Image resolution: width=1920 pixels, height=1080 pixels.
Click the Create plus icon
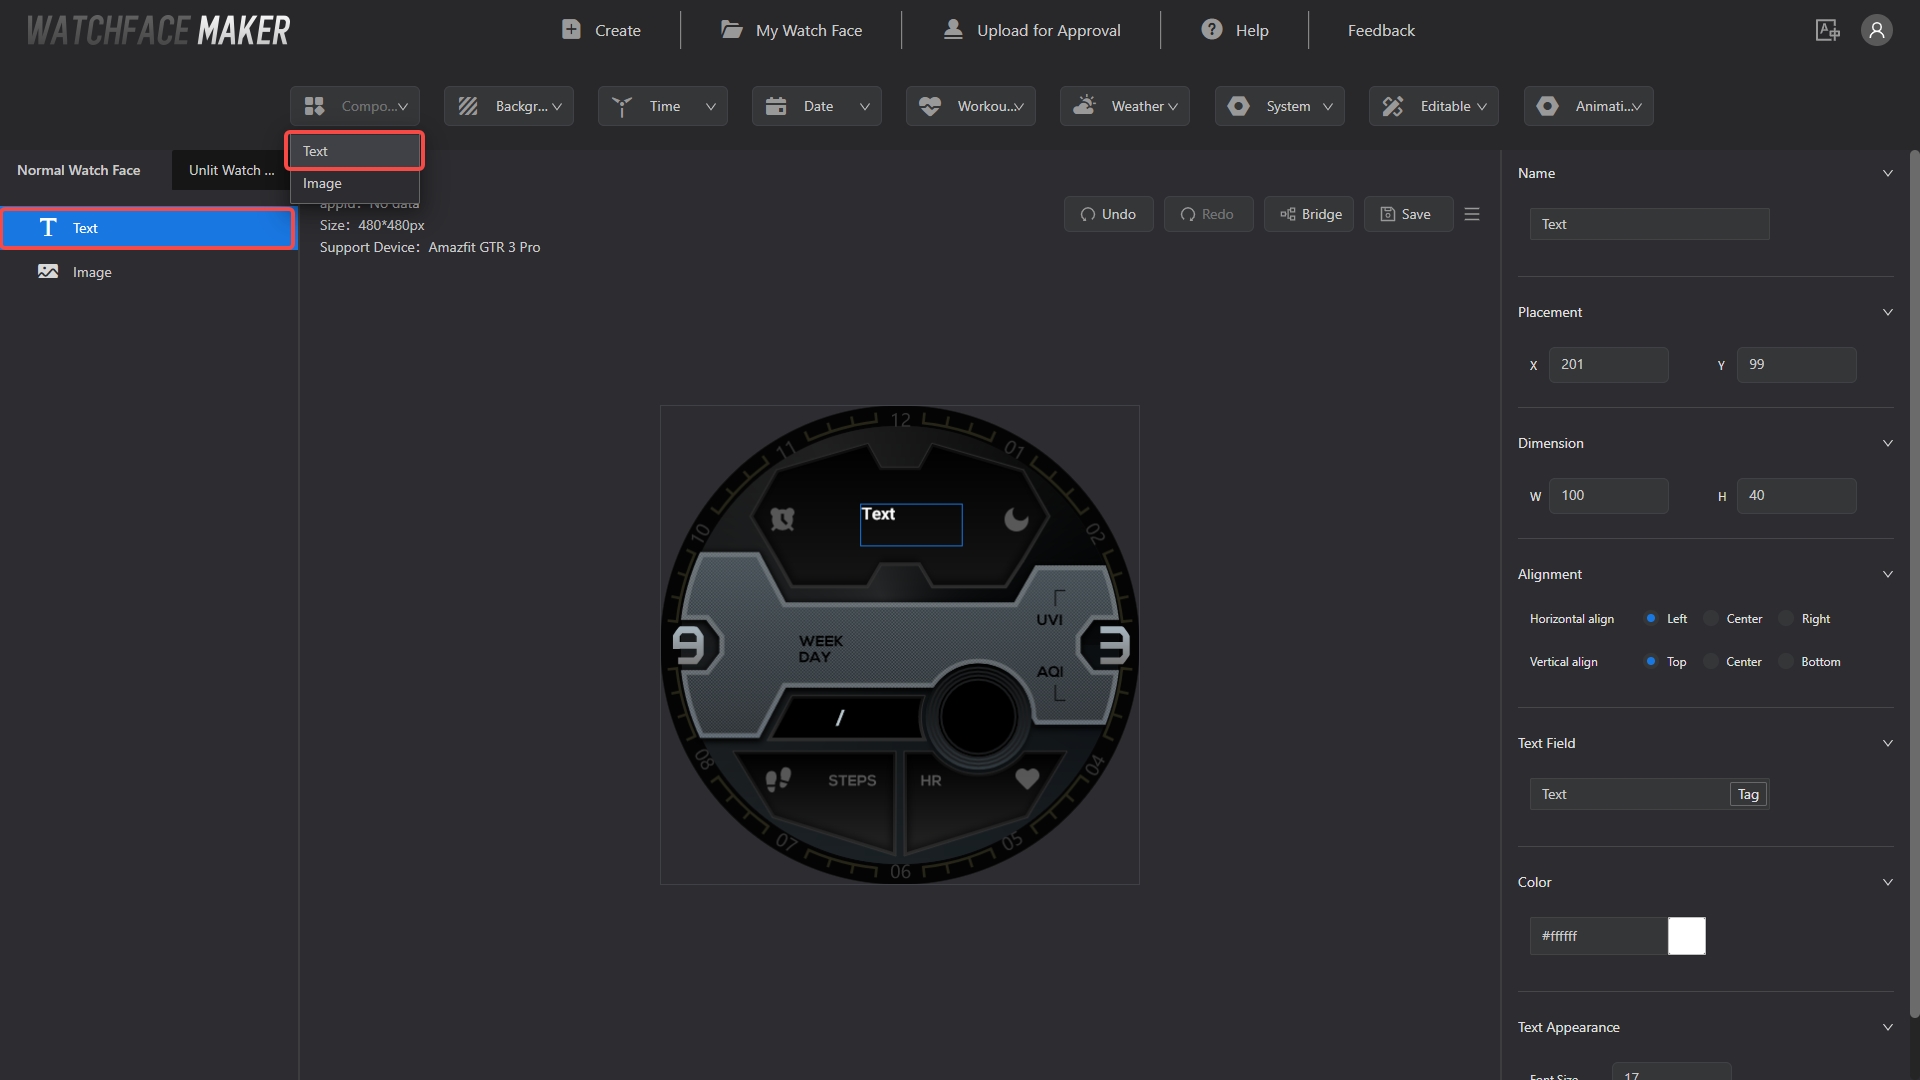571,30
